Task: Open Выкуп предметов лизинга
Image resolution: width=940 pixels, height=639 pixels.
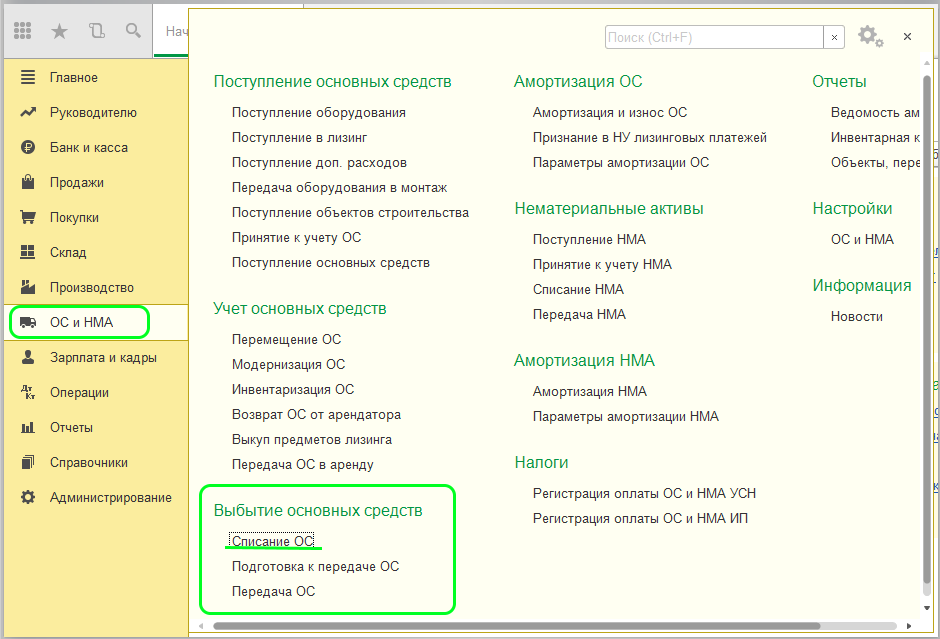Action: (312, 439)
